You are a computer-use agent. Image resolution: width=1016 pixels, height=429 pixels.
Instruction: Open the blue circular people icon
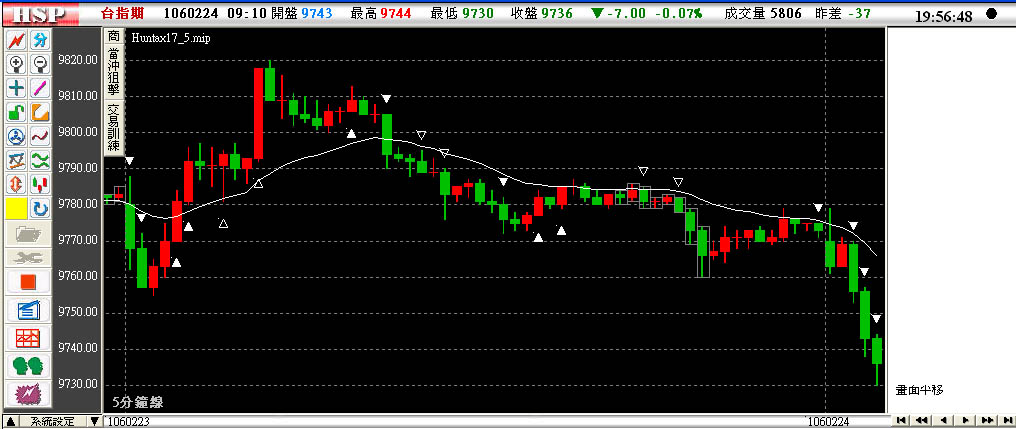click(17, 136)
